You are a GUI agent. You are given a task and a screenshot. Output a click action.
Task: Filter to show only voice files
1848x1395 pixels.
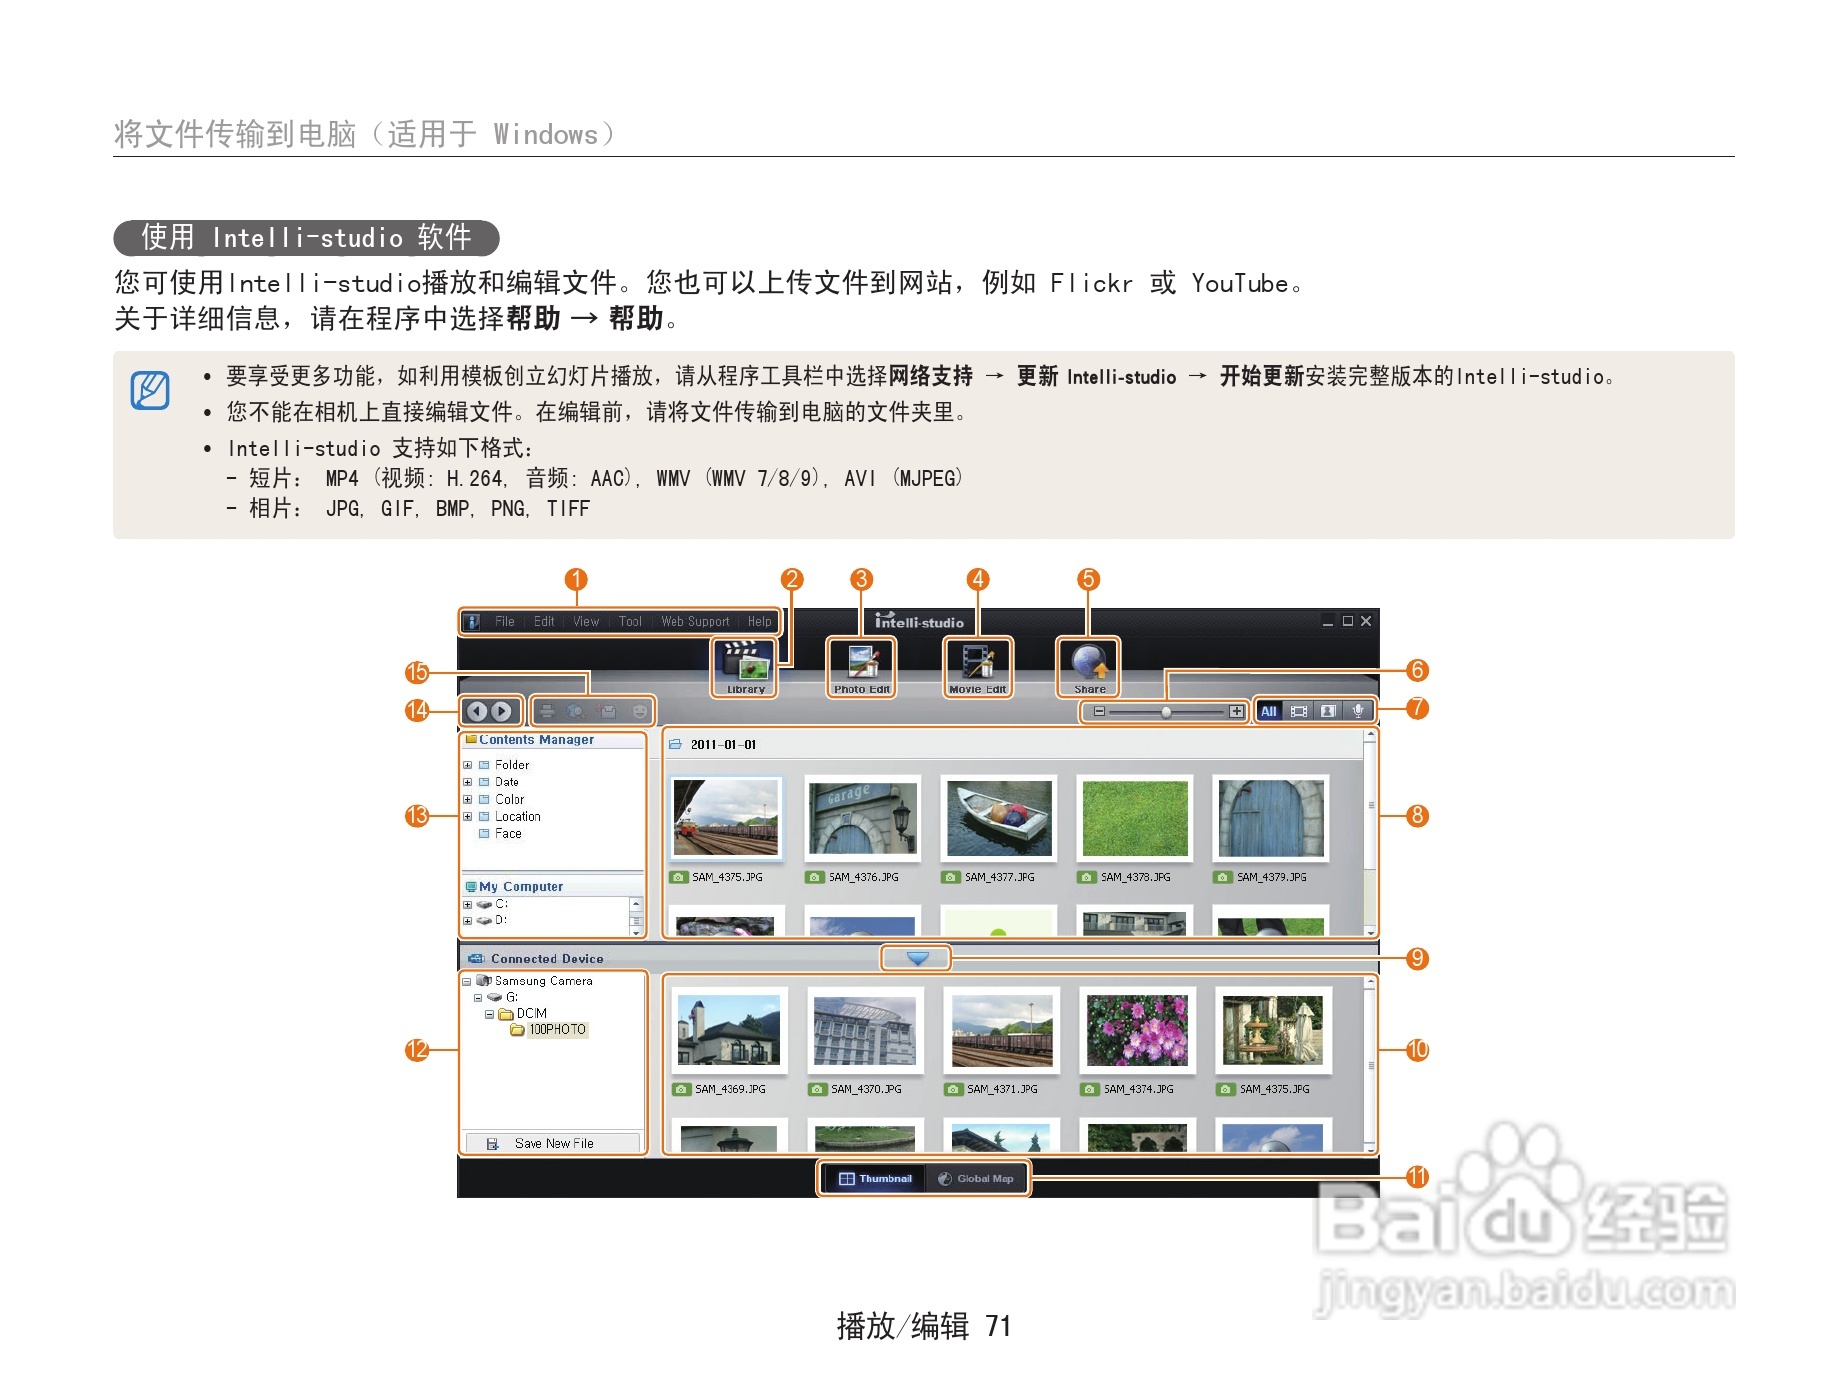point(1358,711)
